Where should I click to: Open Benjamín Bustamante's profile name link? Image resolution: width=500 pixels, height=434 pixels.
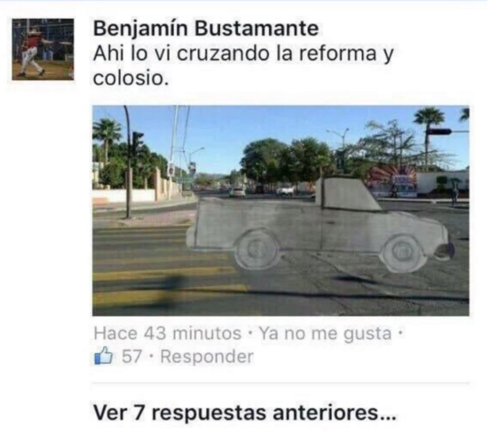coord(206,28)
